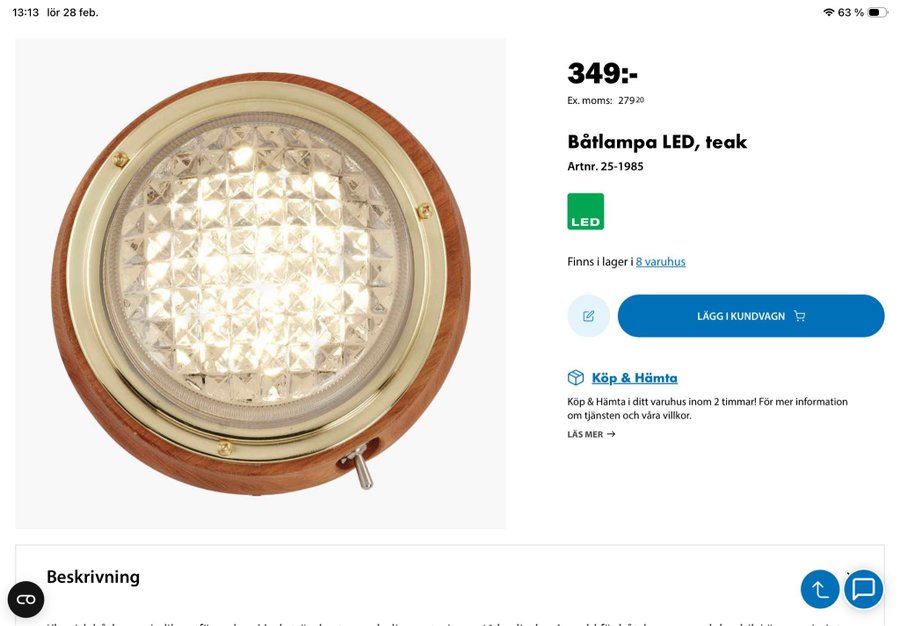Tap the Ex. moms price line

coord(606,100)
